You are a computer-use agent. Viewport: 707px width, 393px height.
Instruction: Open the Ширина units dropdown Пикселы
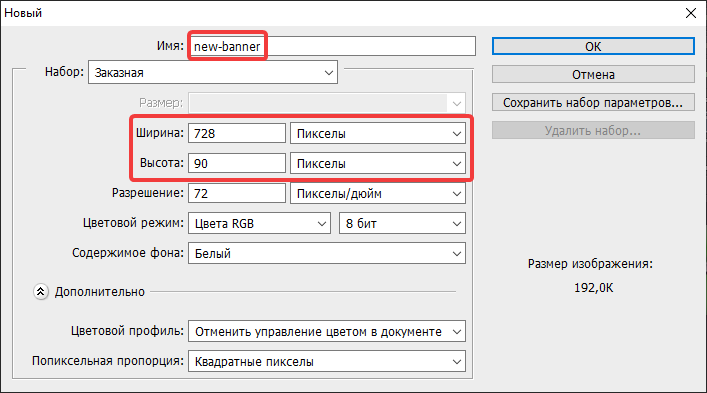point(378,133)
